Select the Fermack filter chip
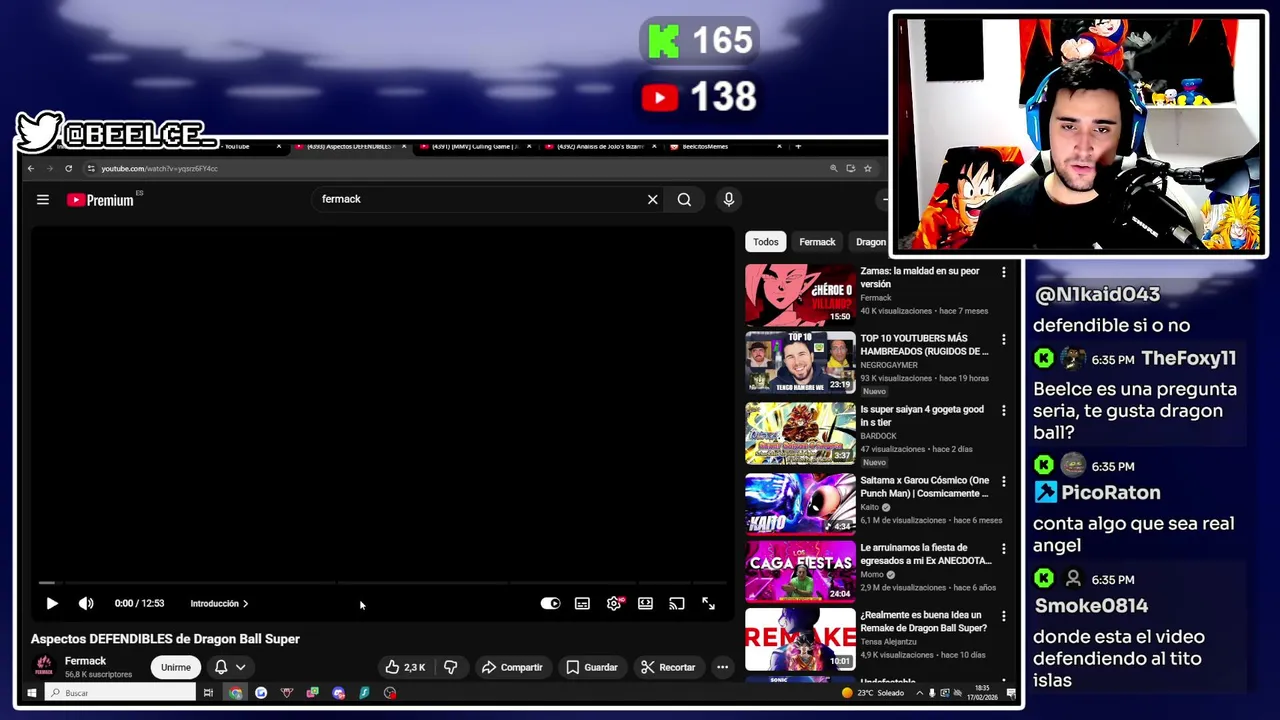 pos(817,242)
